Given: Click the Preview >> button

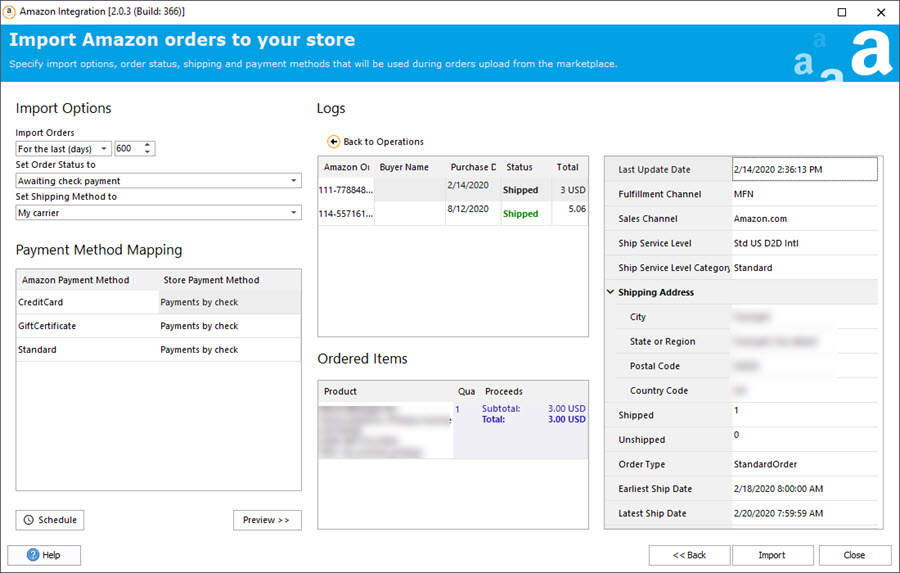Looking at the screenshot, I should (x=267, y=520).
